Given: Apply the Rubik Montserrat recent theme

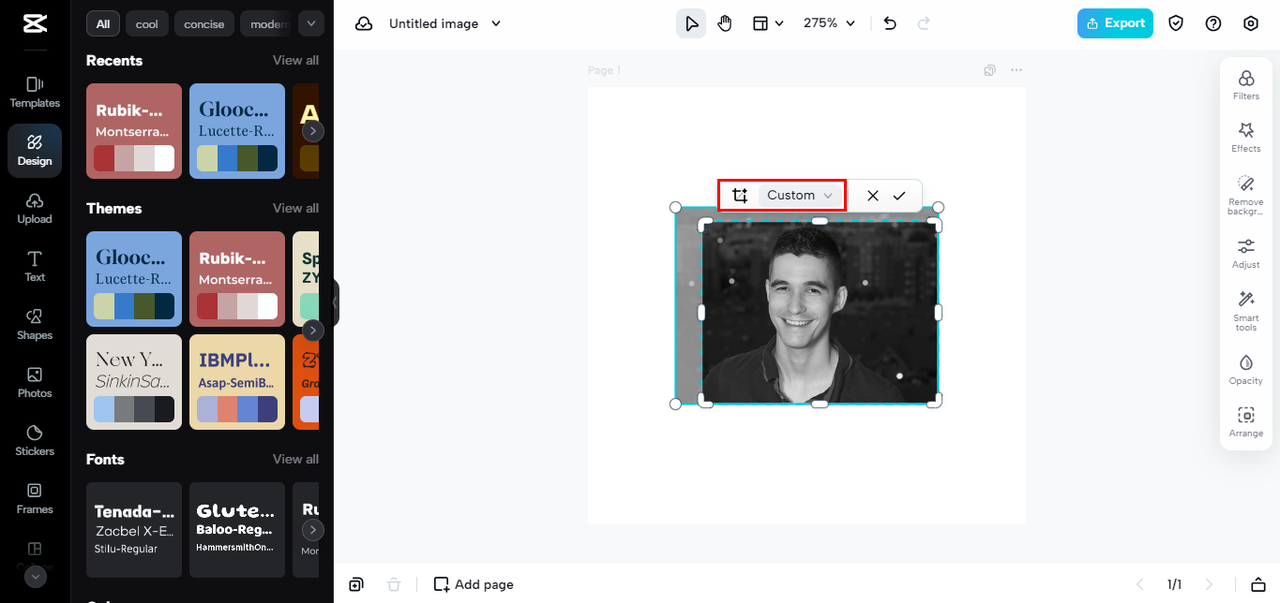Looking at the screenshot, I should [134, 131].
